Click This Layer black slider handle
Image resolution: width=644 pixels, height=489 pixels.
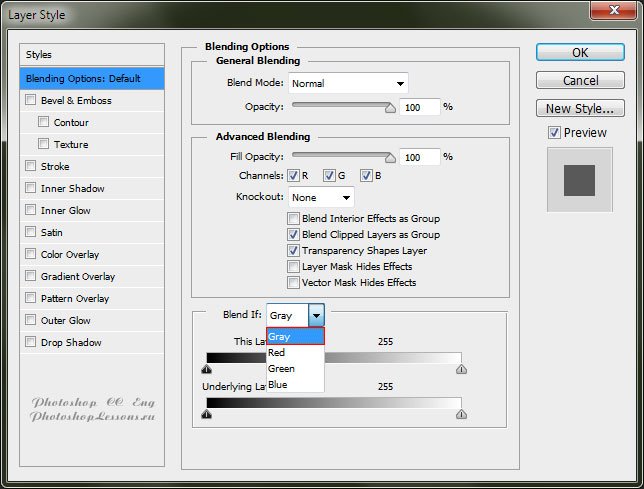[x=207, y=369]
